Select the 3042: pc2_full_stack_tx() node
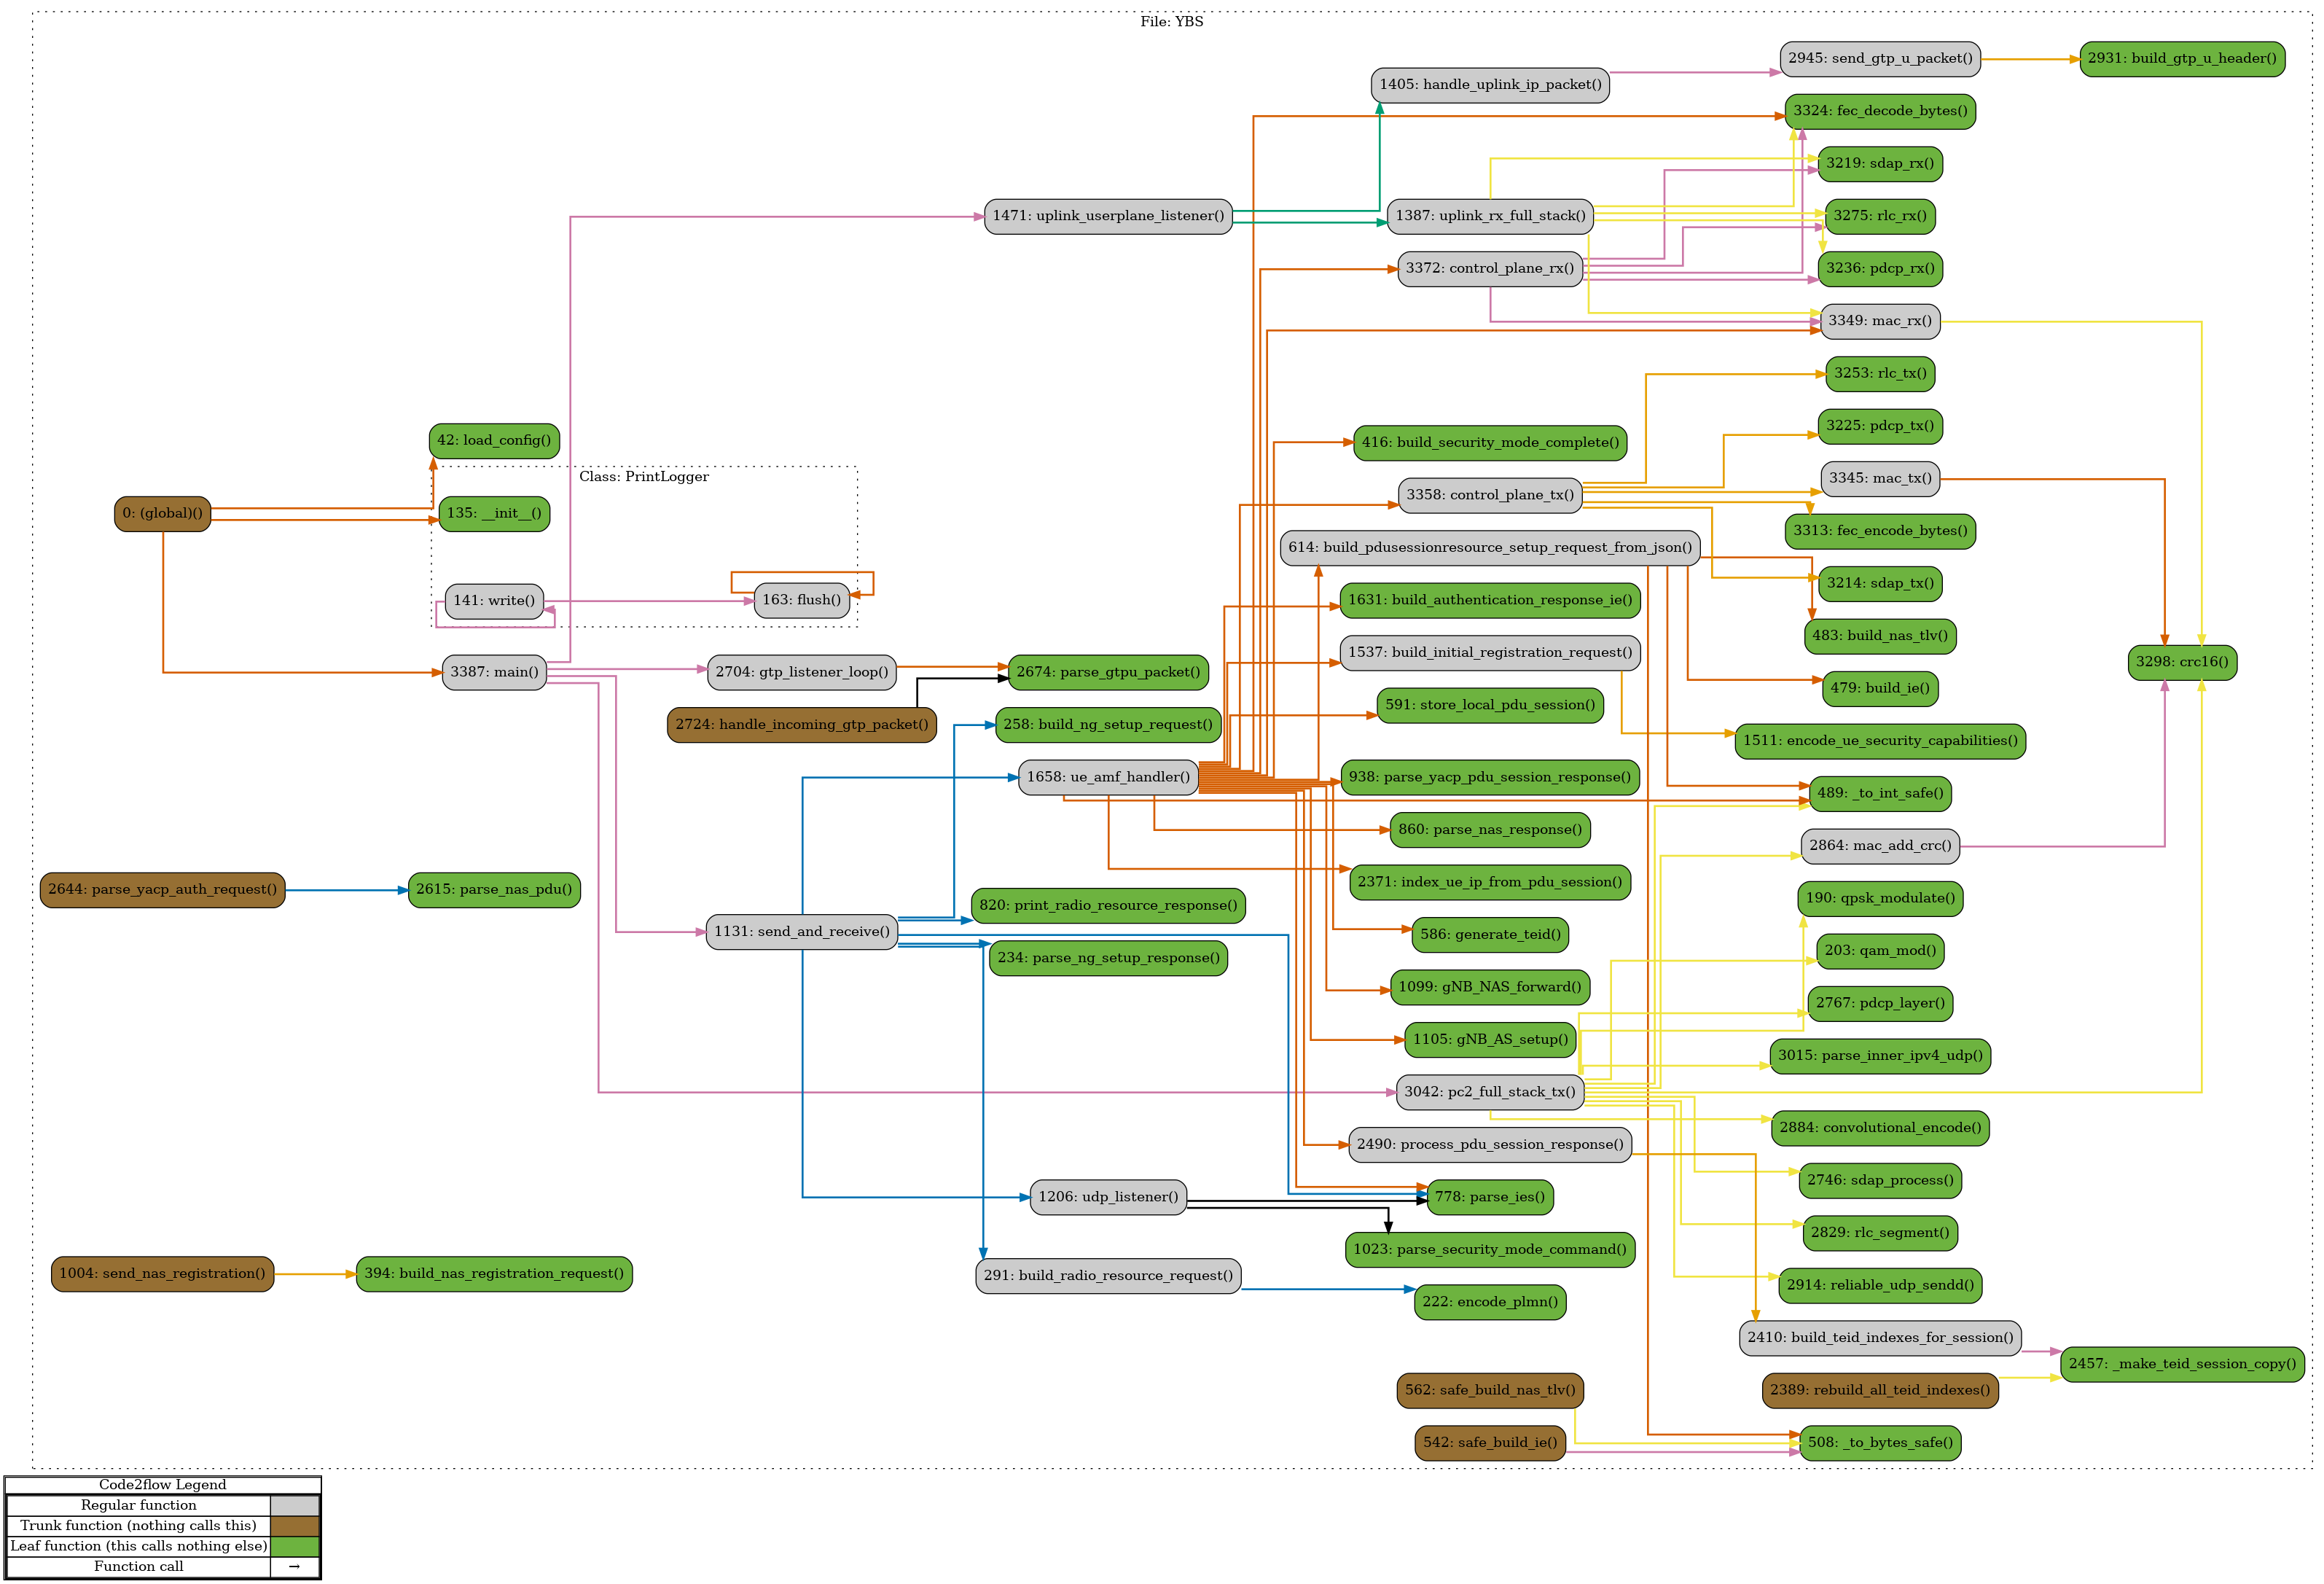The width and height of the screenshot is (2324, 1584). tap(1489, 1092)
